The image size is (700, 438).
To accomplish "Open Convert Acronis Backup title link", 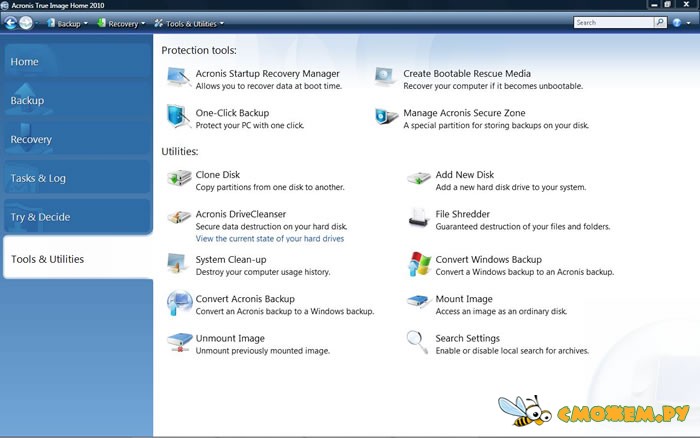I will 245,299.
